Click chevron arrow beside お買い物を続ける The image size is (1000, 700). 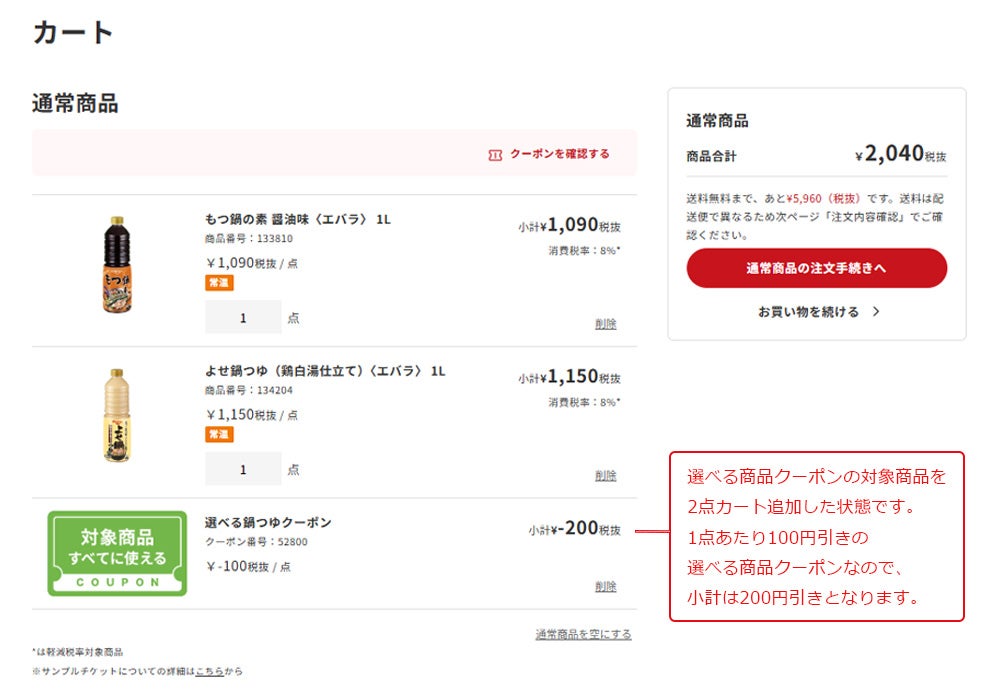coord(876,312)
